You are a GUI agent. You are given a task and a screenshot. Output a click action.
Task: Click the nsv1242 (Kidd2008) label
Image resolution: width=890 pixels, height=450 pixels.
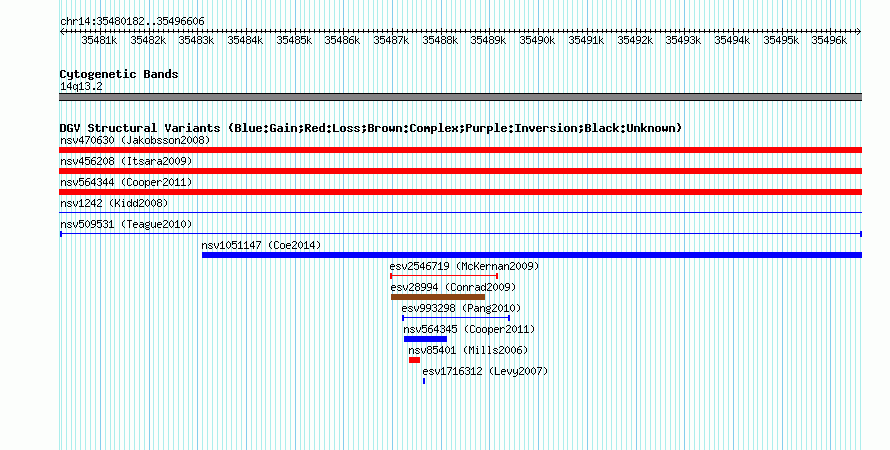114,203
